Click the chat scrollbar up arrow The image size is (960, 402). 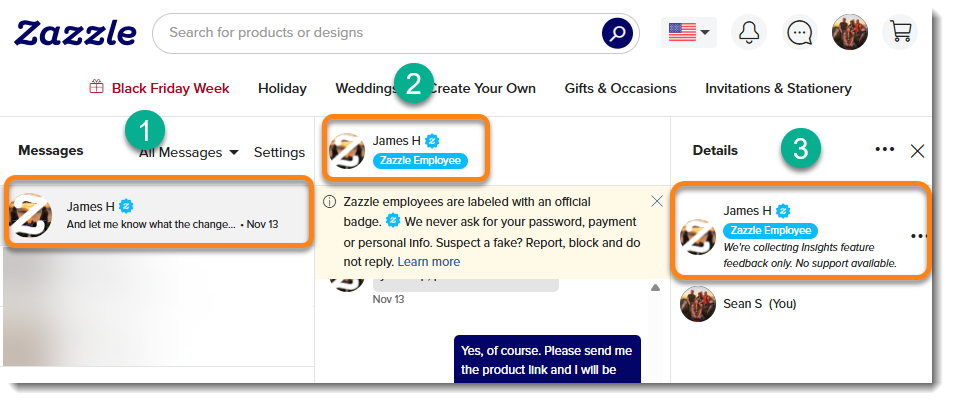tap(656, 289)
